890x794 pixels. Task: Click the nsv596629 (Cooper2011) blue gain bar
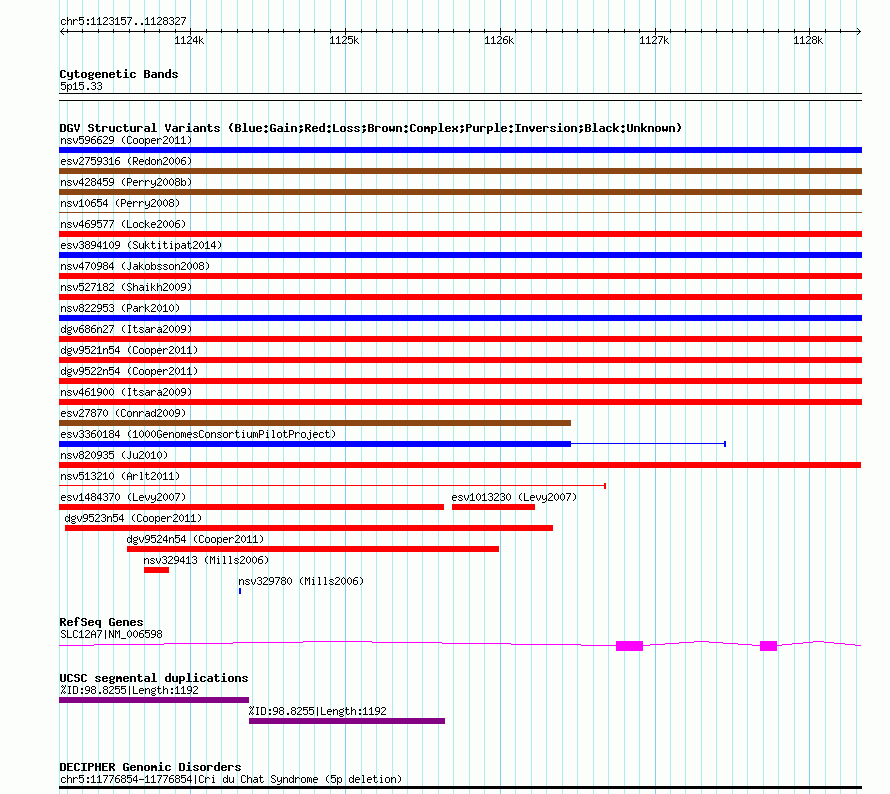460,150
